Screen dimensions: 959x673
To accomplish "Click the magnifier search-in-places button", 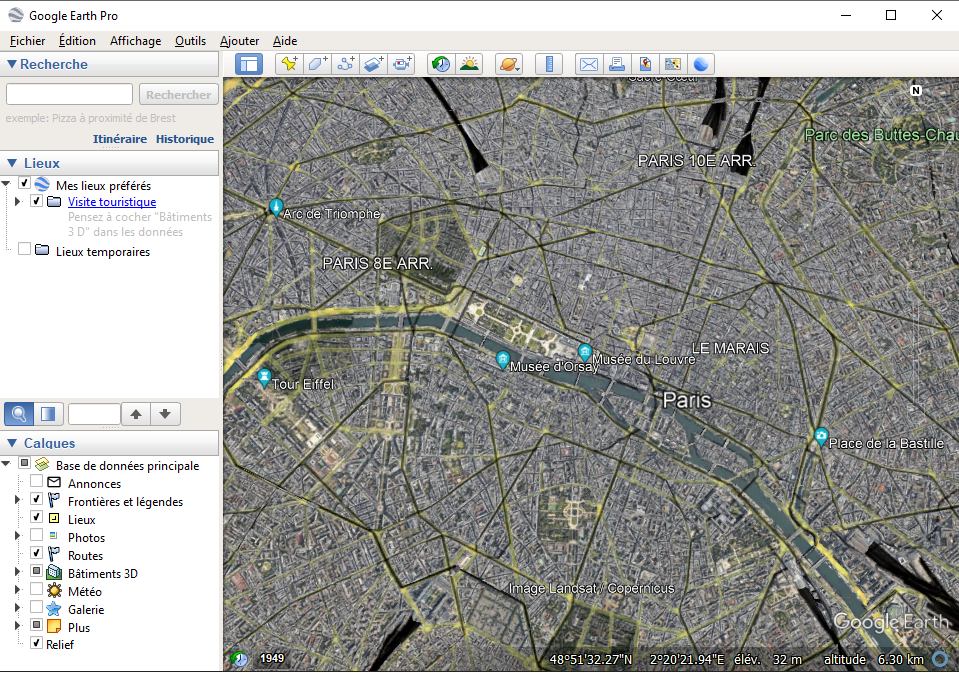I will (19, 414).
